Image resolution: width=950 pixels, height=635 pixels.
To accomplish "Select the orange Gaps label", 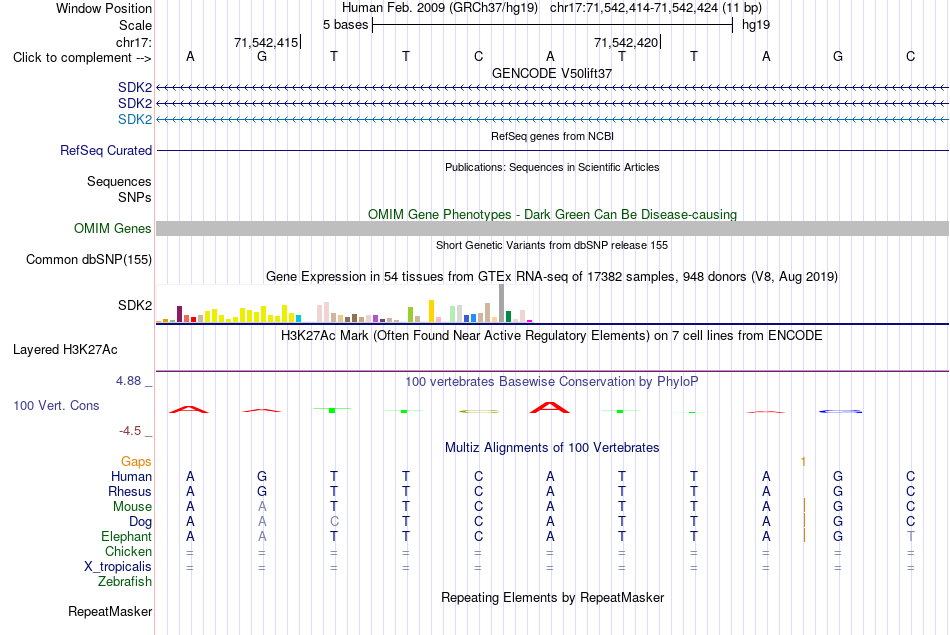I will tap(136, 462).
